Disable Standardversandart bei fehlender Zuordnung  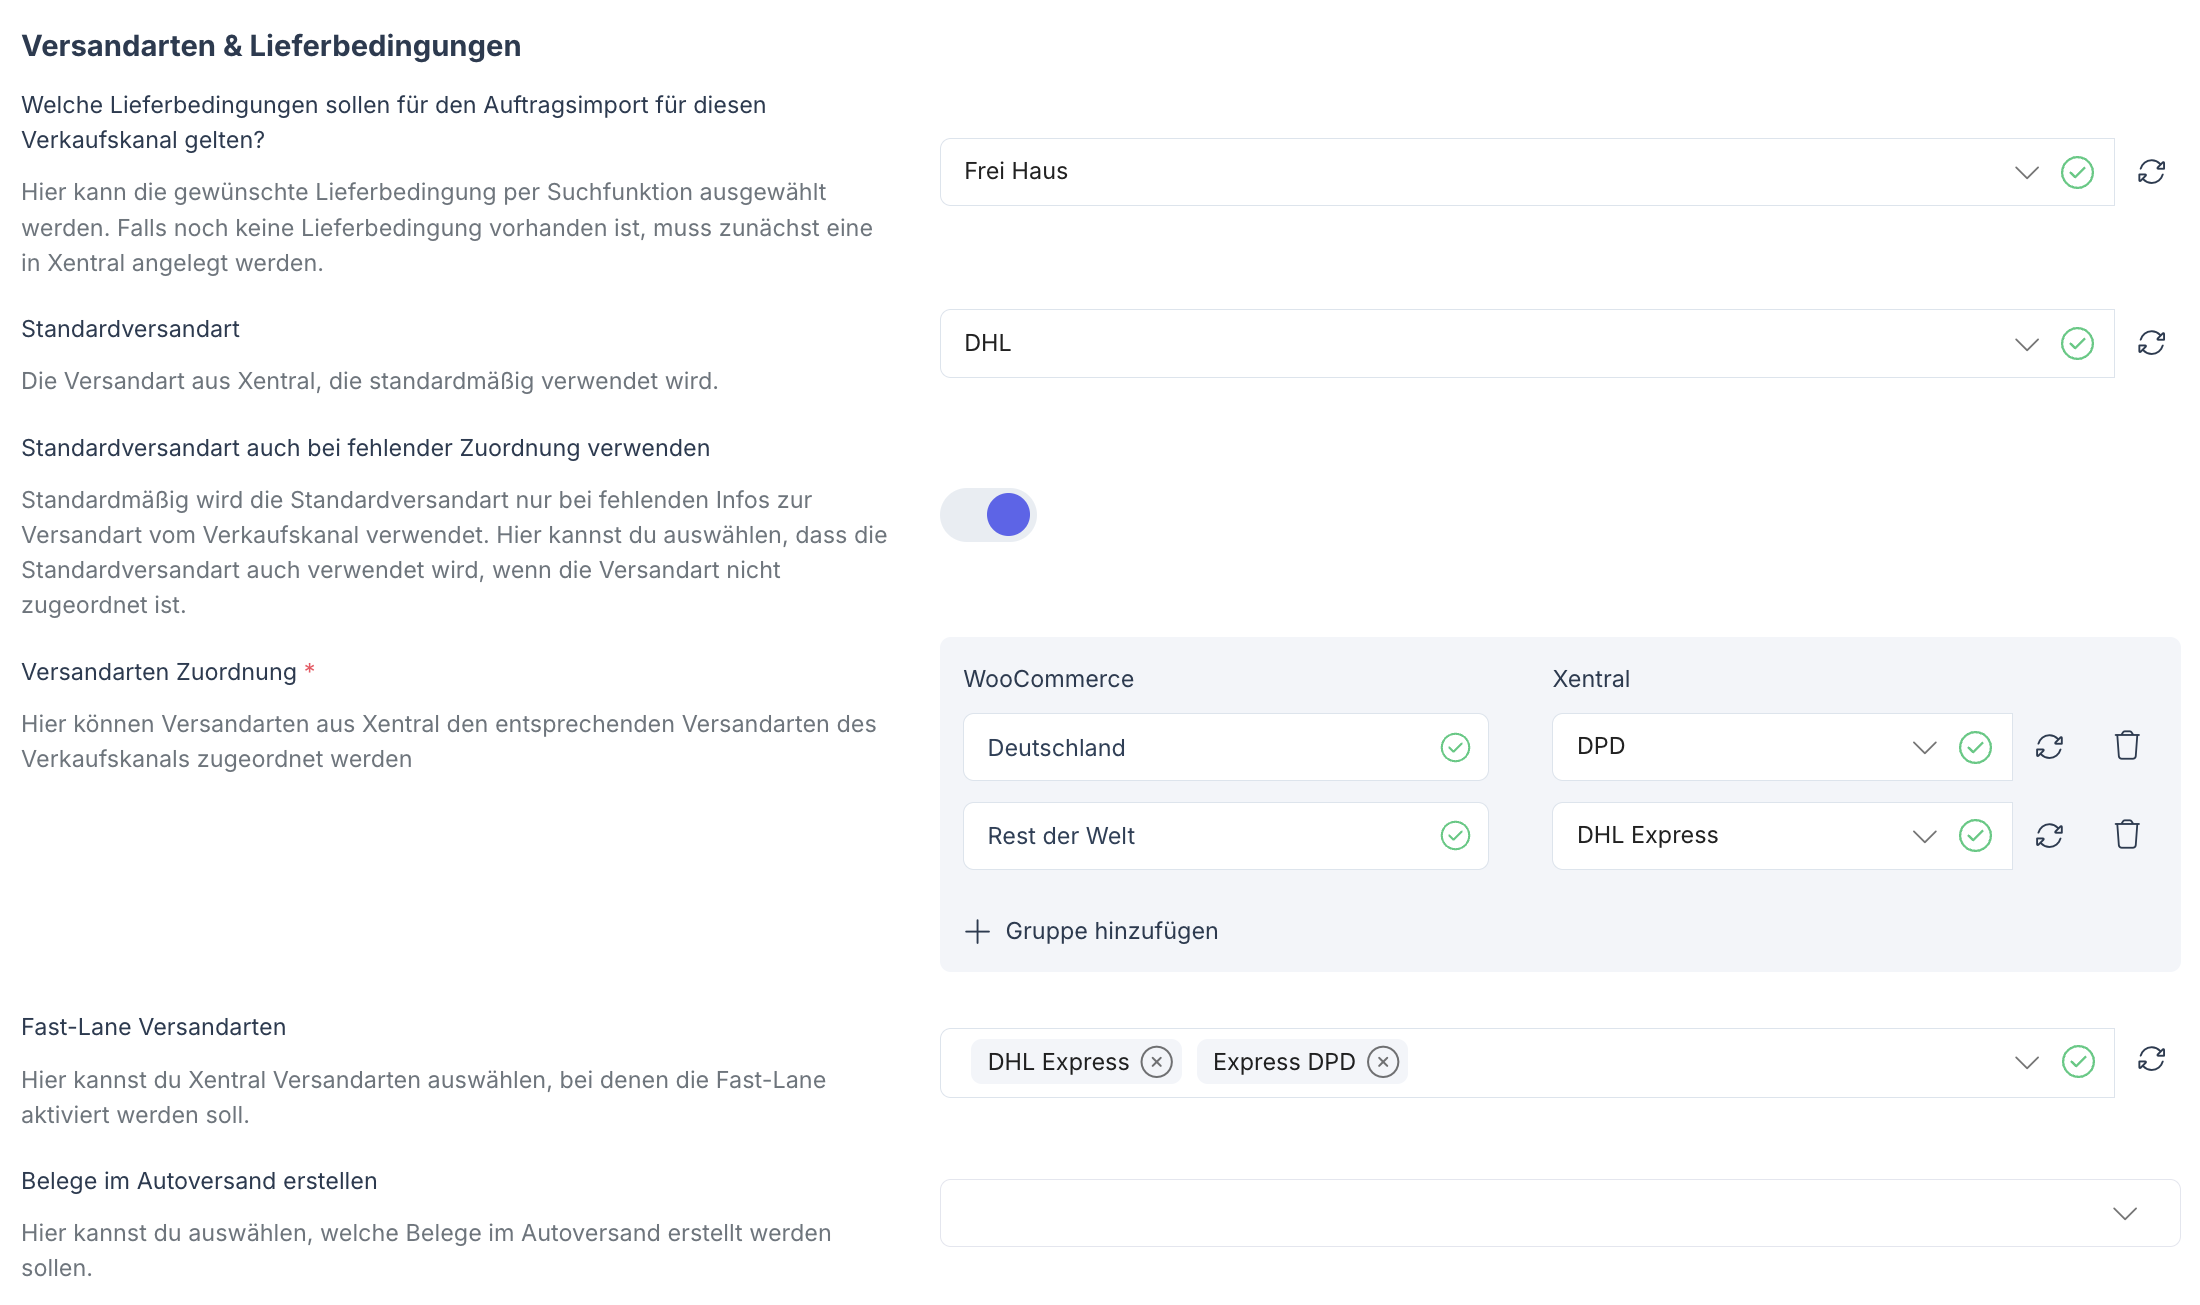(x=988, y=514)
